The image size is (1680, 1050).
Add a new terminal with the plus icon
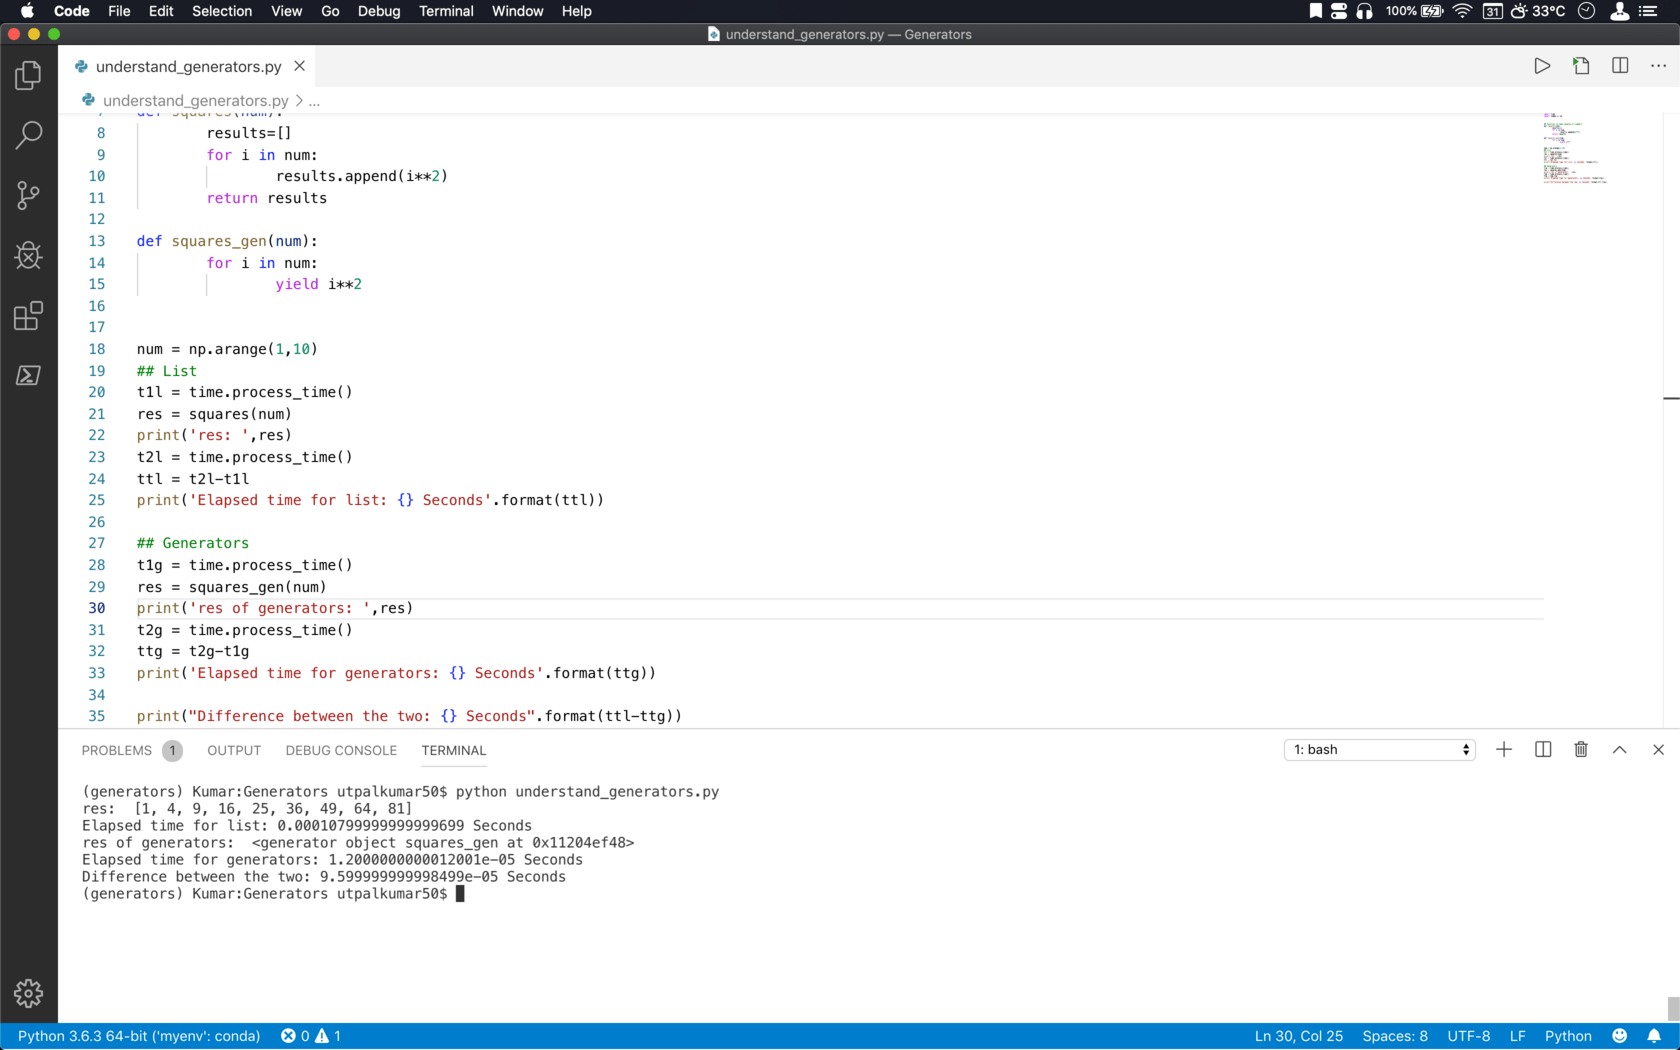[x=1504, y=749]
